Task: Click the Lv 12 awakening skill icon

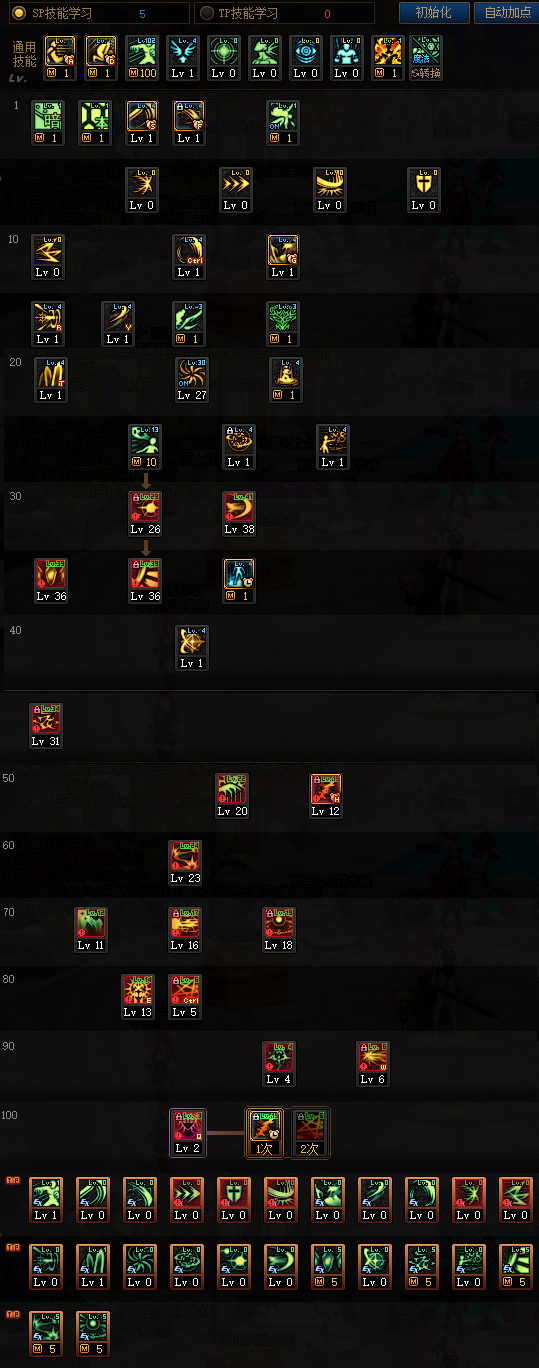Action: click(327, 796)
